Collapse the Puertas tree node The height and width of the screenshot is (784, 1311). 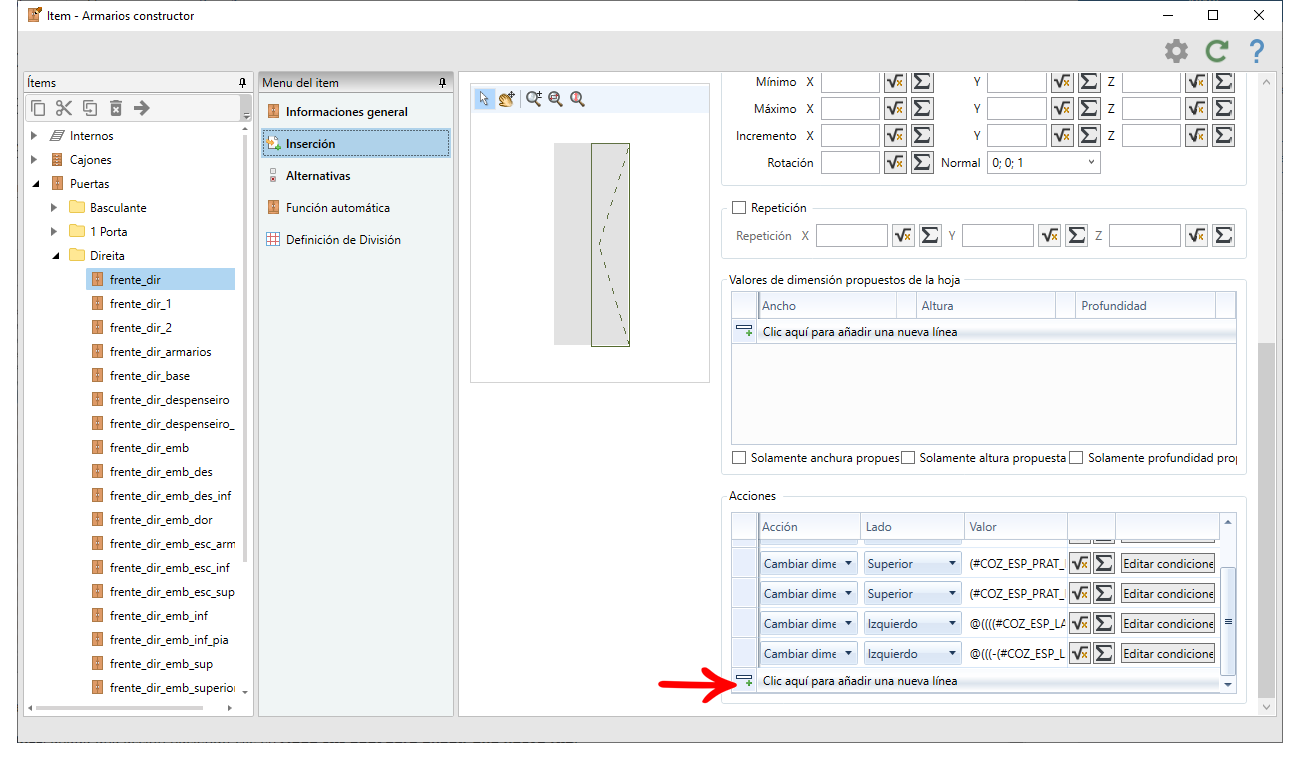click(x=34, y=184)
